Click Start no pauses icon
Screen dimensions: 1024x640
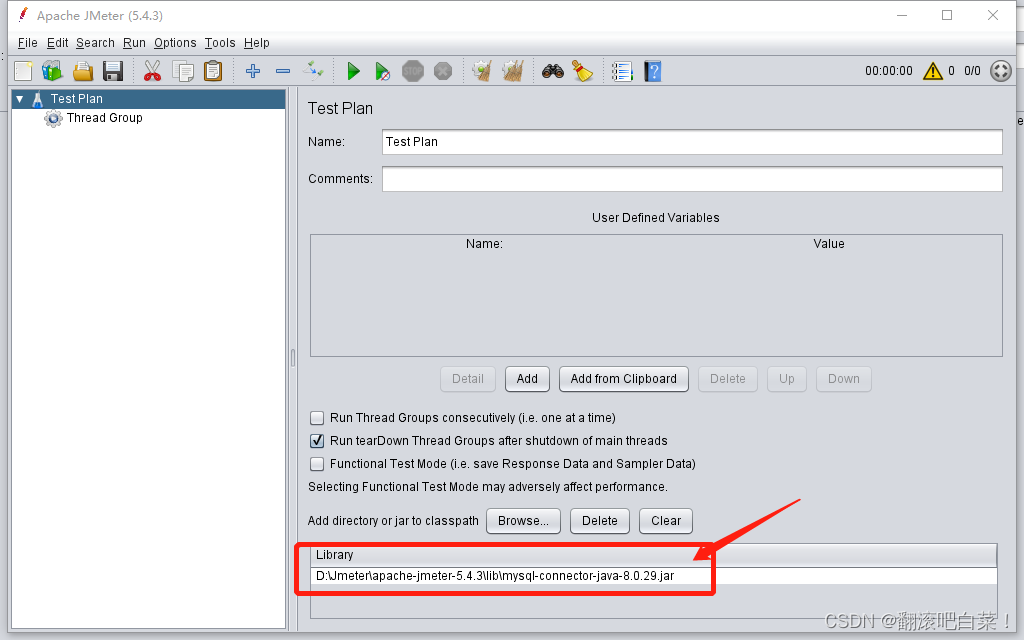pos(383,71)
